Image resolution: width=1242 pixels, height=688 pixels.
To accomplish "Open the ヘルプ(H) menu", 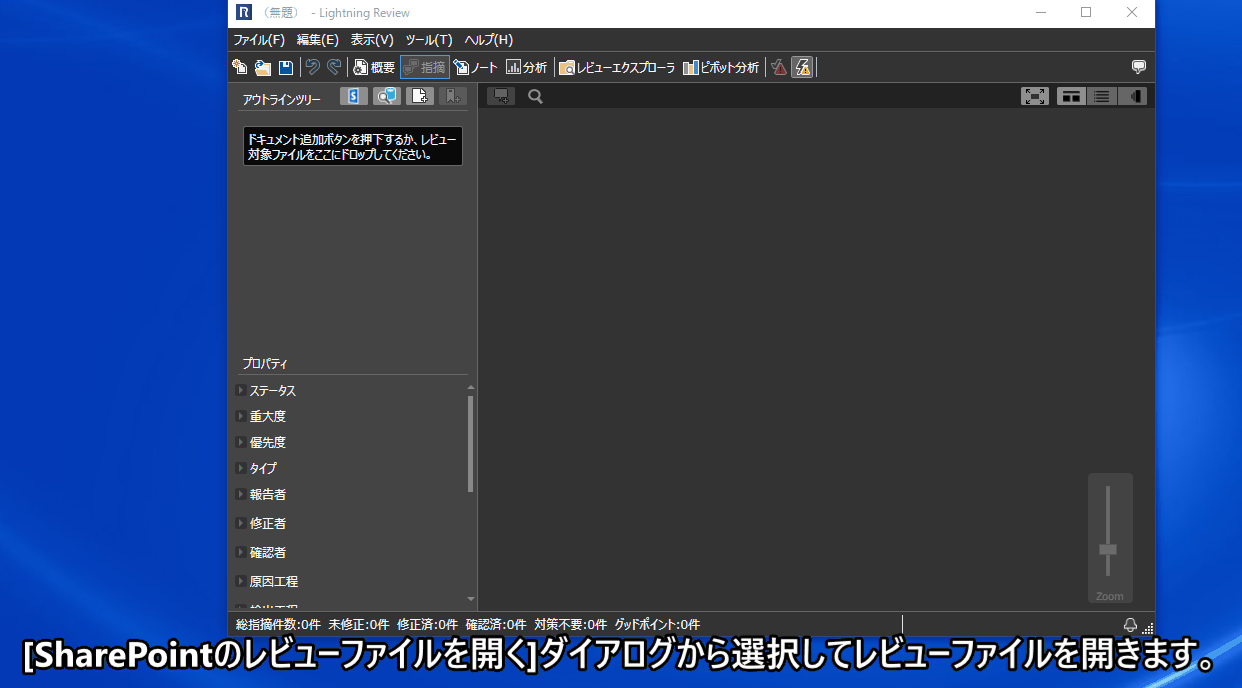I will click(x=489, y=40).
